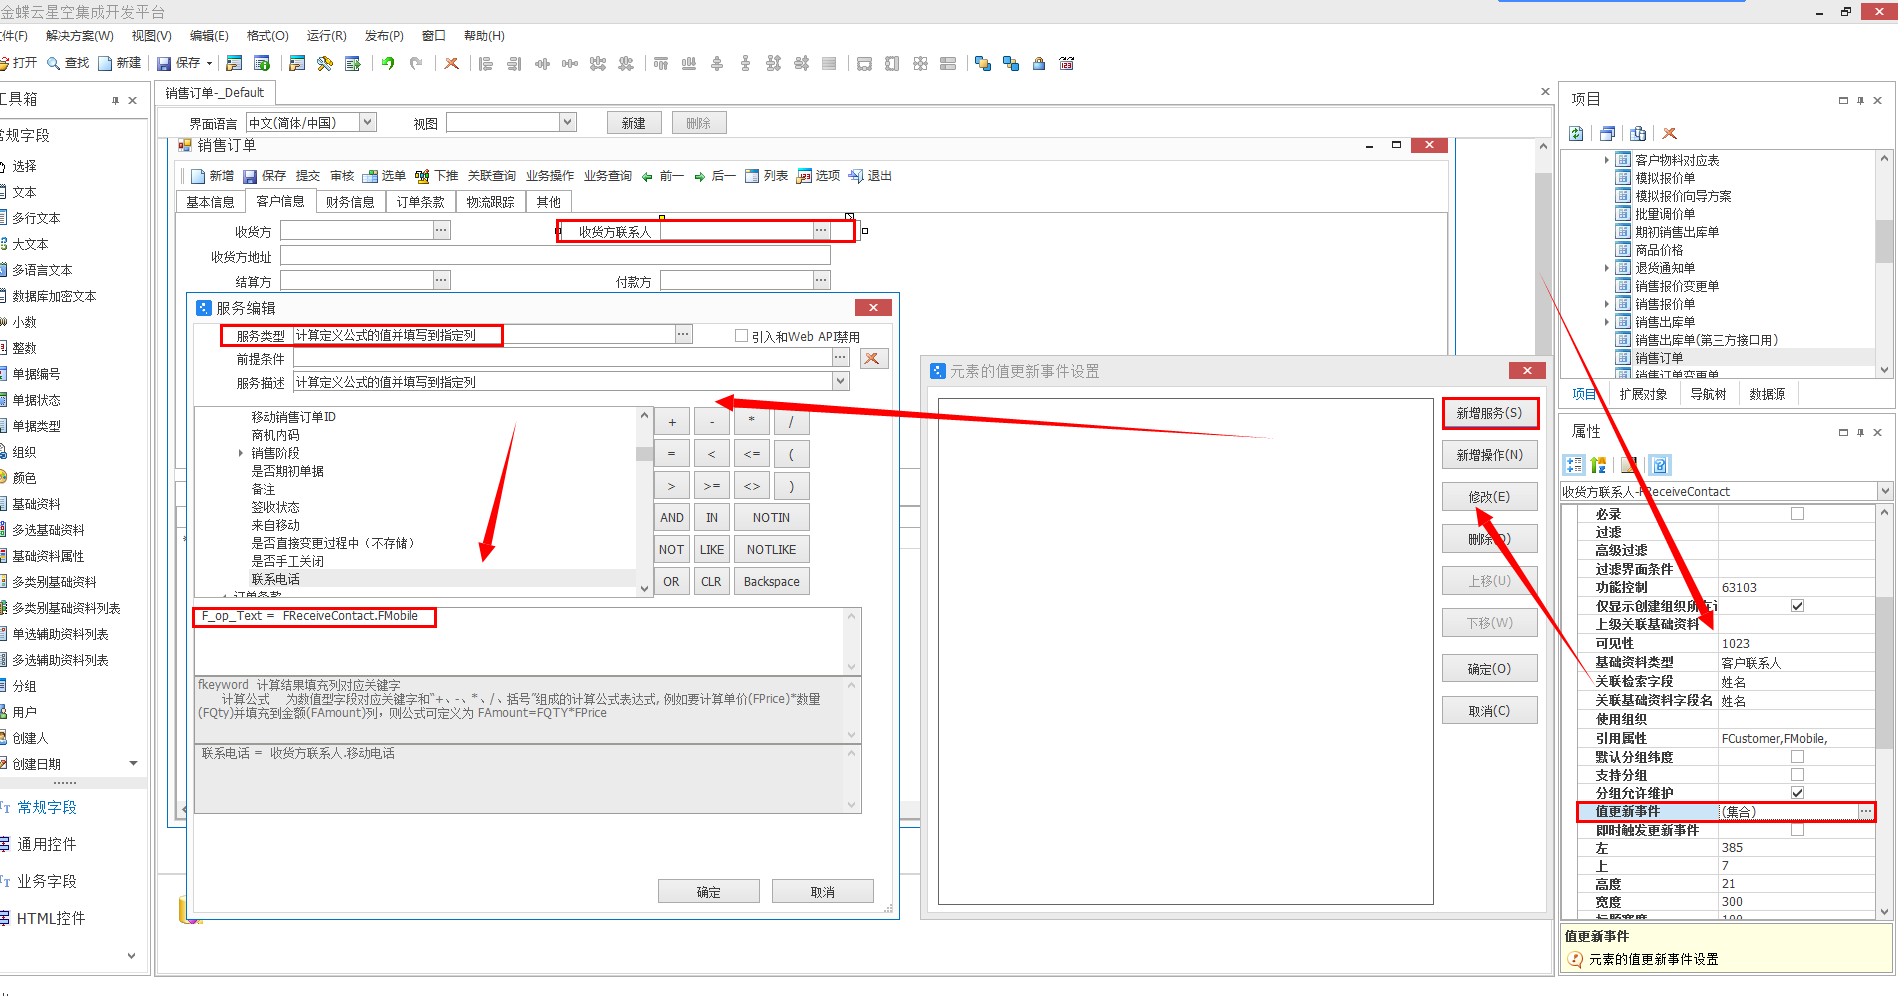Open the 格式(O) menu

267,35
